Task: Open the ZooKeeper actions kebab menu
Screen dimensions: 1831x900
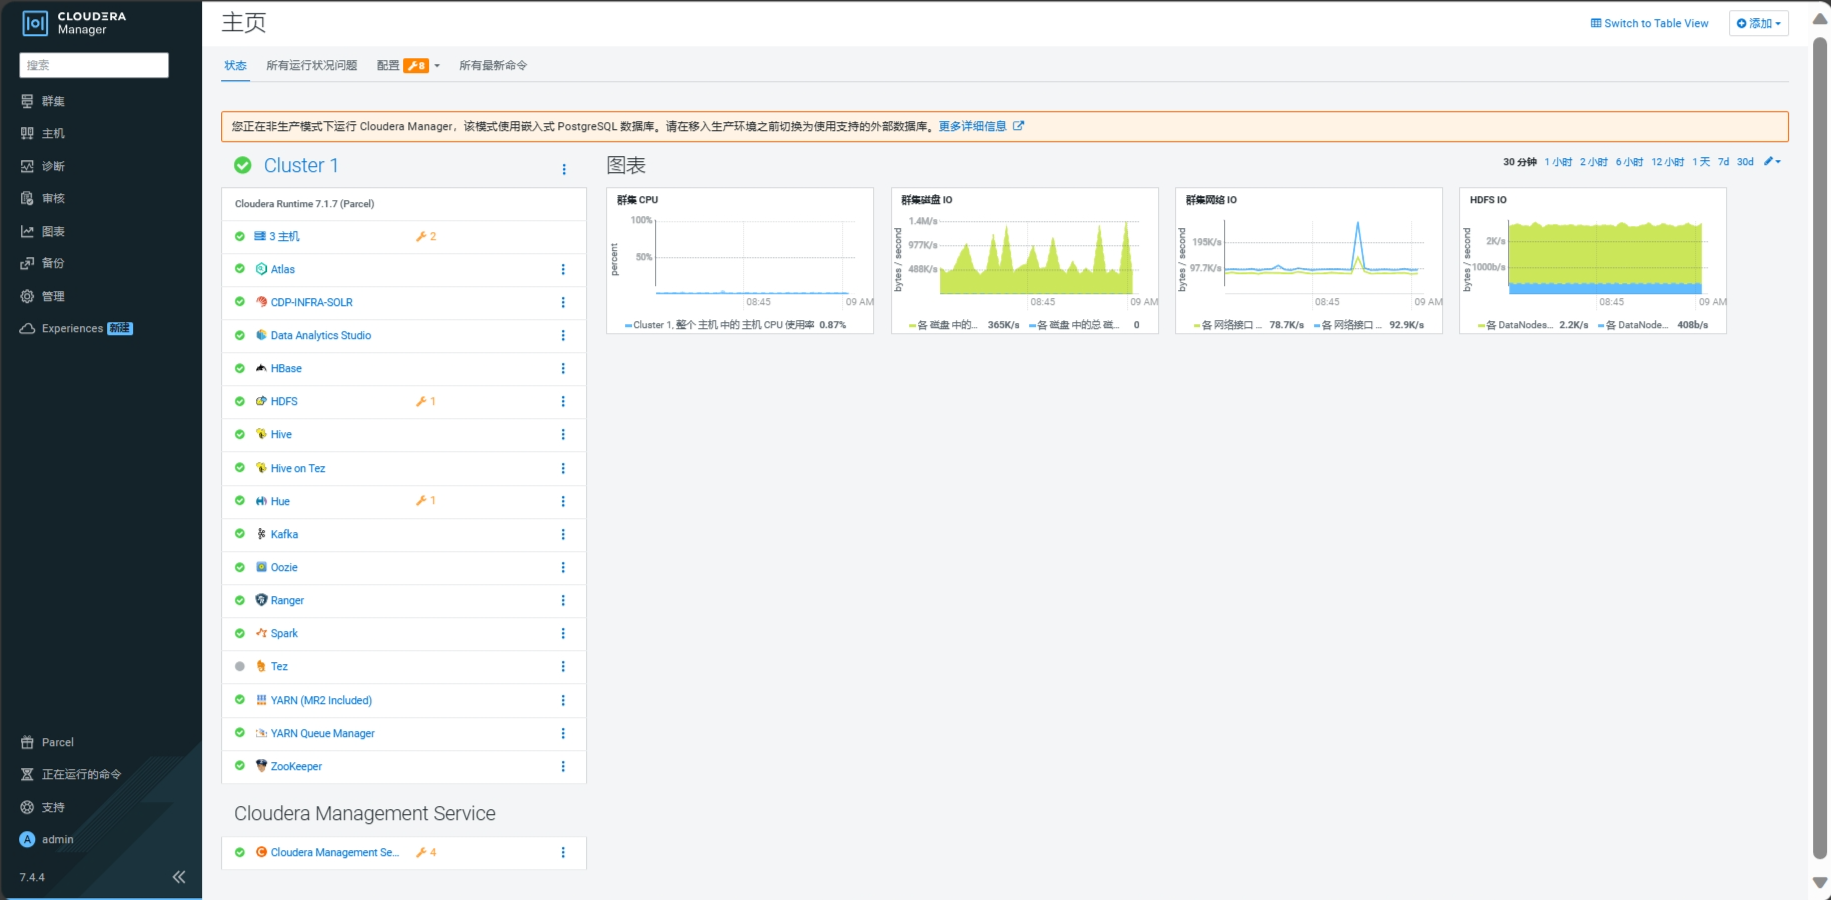Action: click(563, 766)
